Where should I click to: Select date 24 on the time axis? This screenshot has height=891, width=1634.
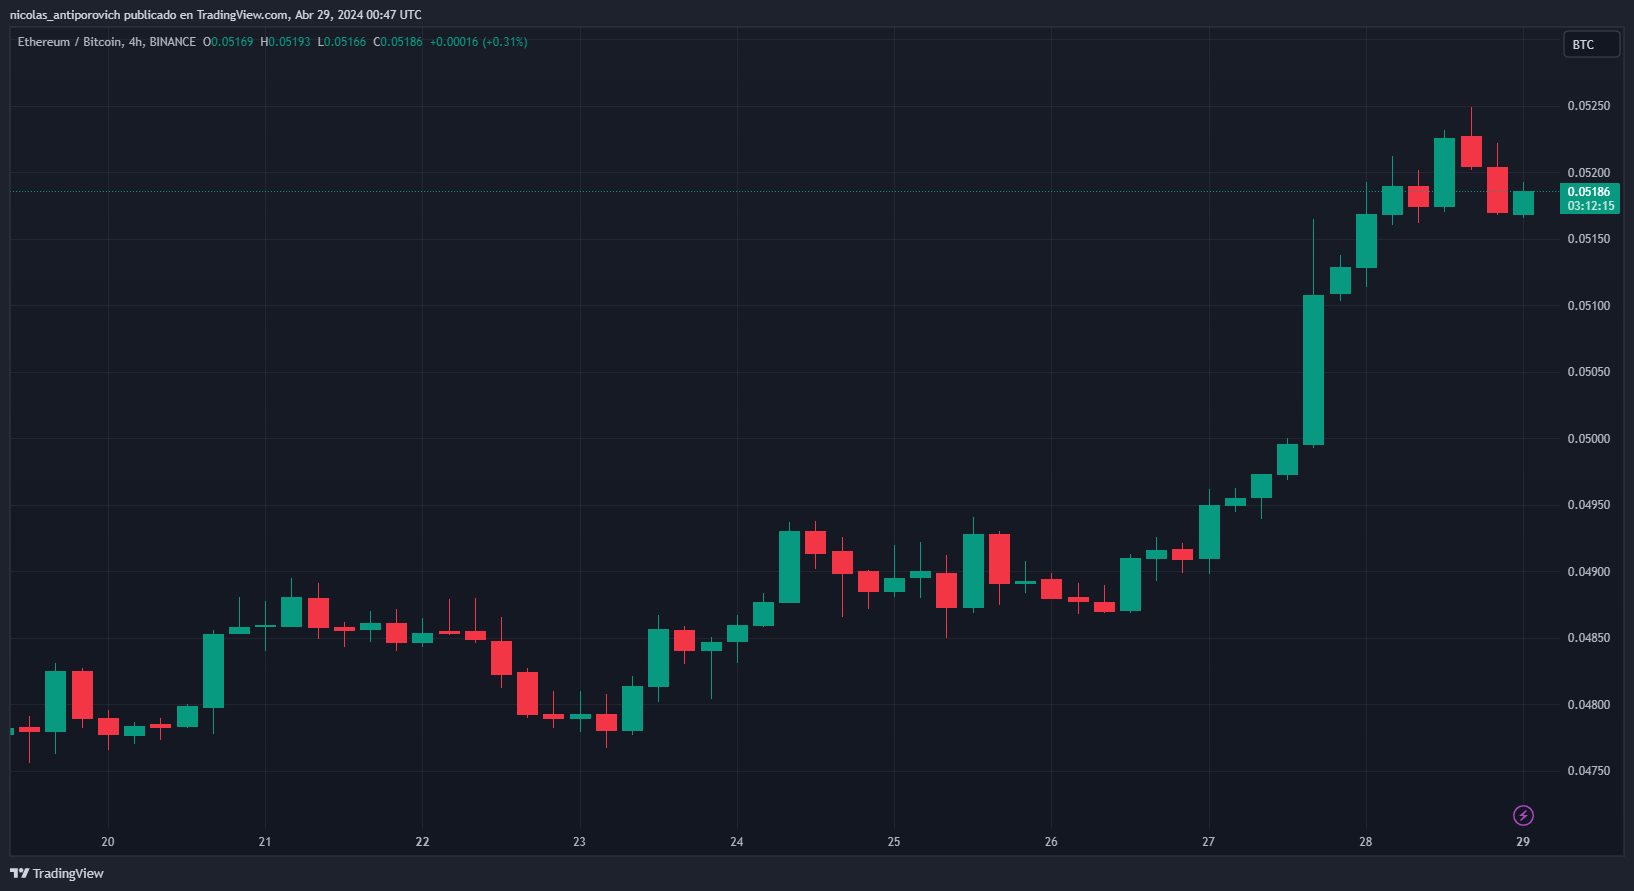pyautogui.click(x=737, y=842)
